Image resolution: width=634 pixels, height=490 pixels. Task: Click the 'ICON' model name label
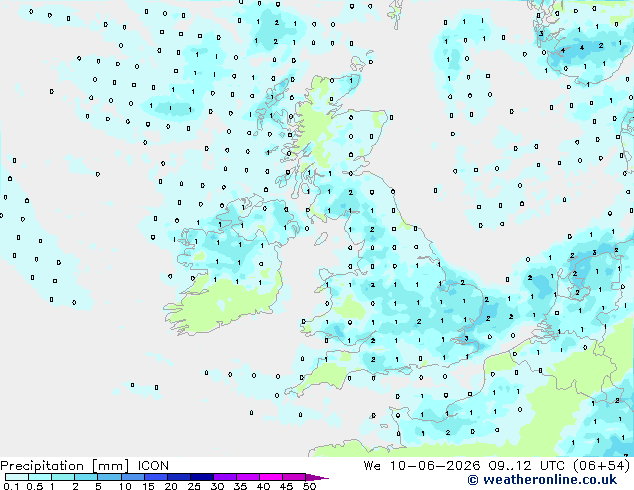coord(153,466)
